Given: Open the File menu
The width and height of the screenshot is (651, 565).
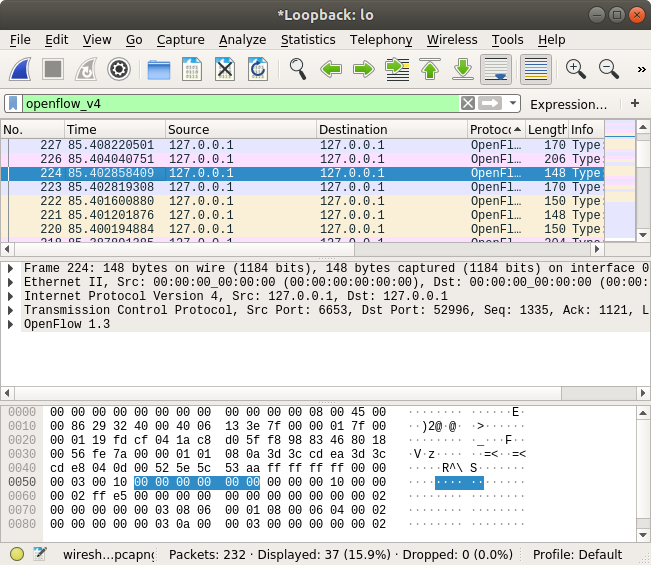Looking at the screenshot, I should click(20, 39).
